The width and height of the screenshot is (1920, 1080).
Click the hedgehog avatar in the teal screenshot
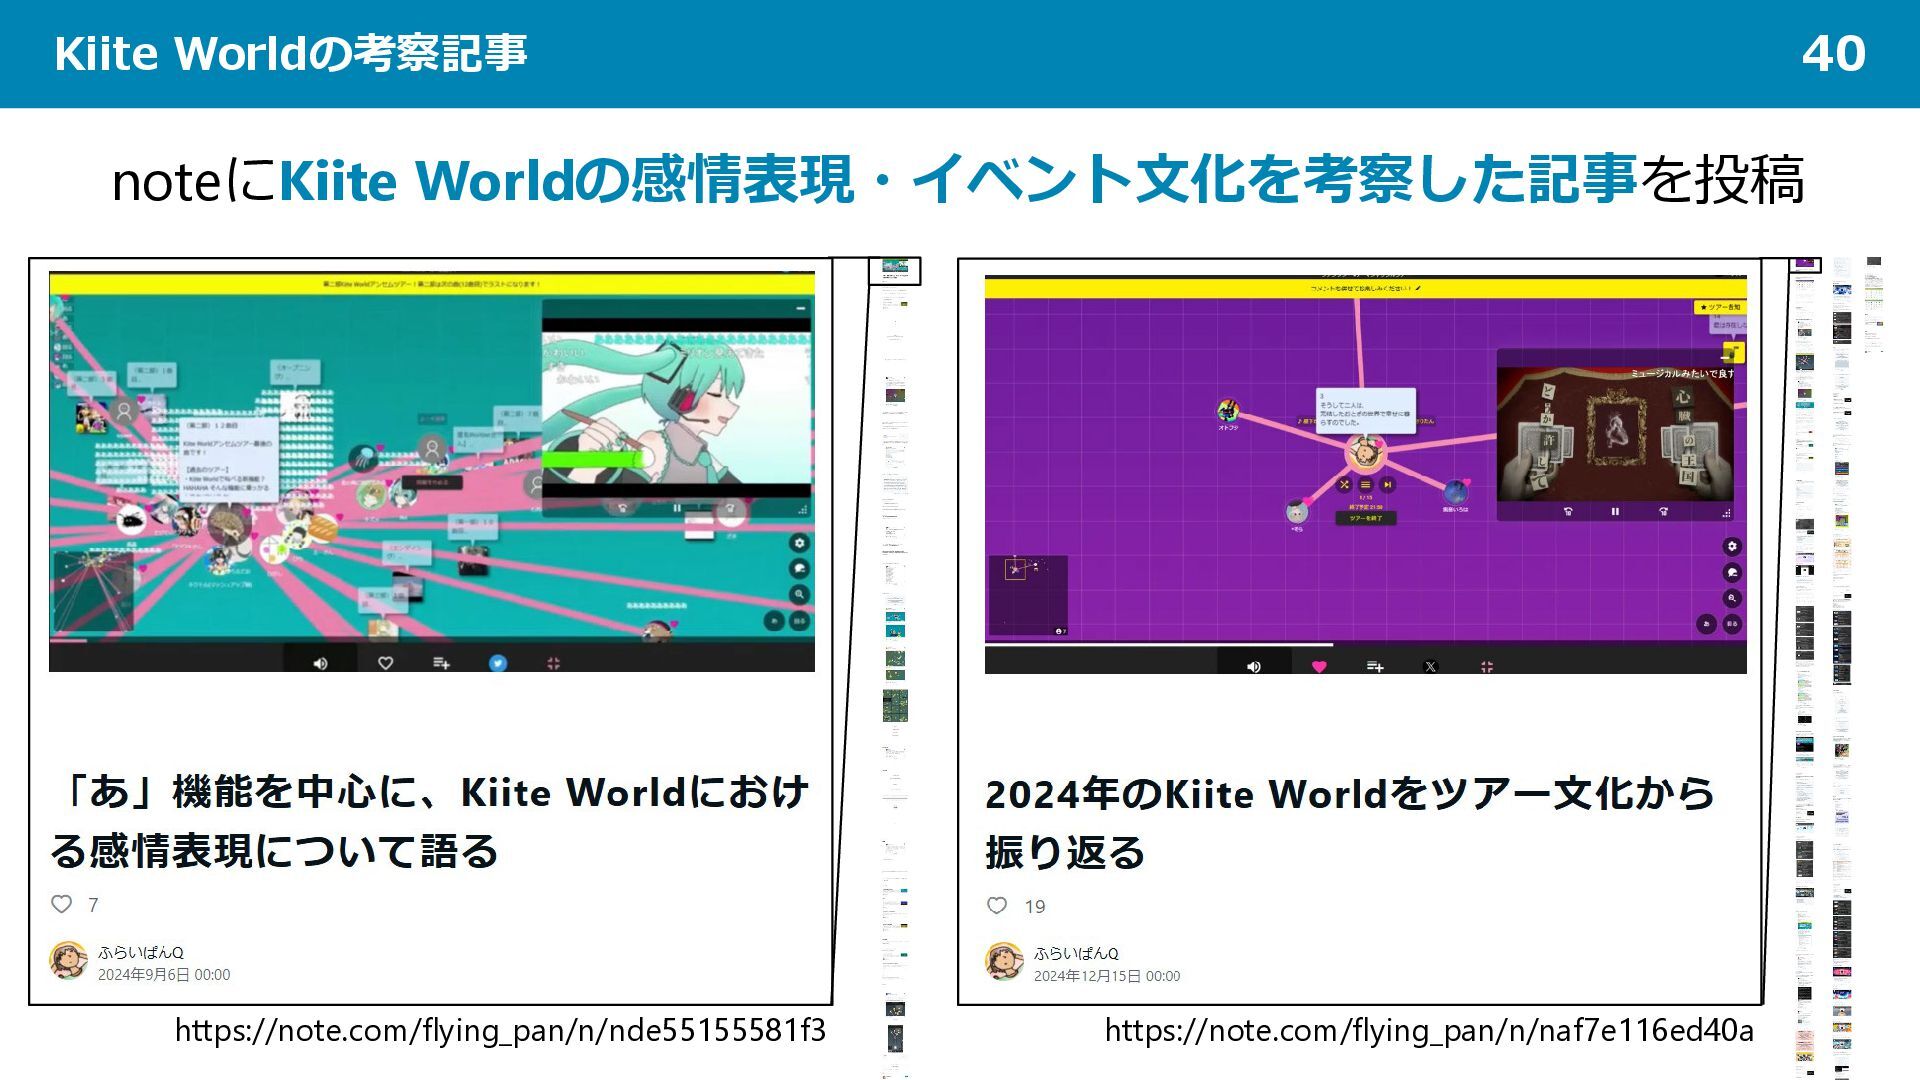[229, 525]
